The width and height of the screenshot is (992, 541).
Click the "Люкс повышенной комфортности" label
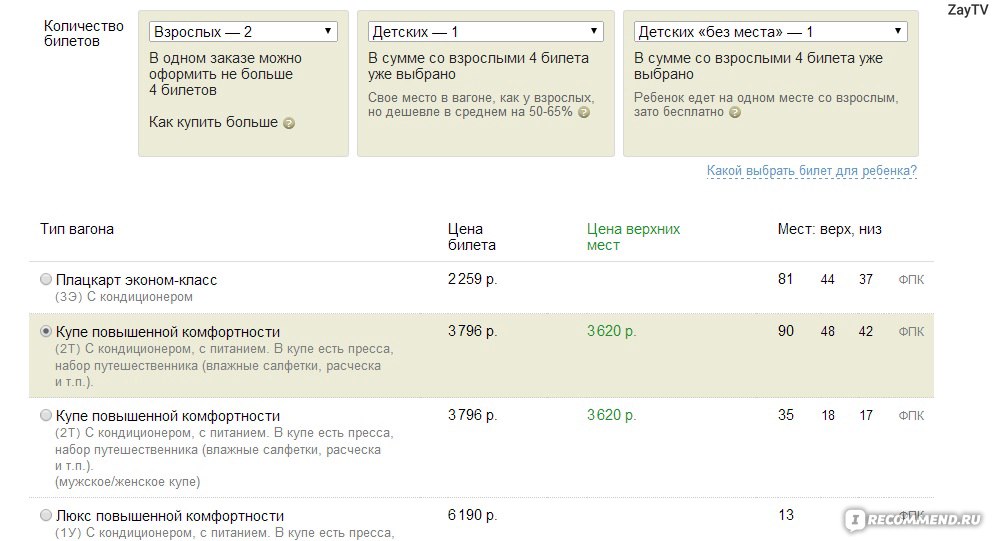170,515
